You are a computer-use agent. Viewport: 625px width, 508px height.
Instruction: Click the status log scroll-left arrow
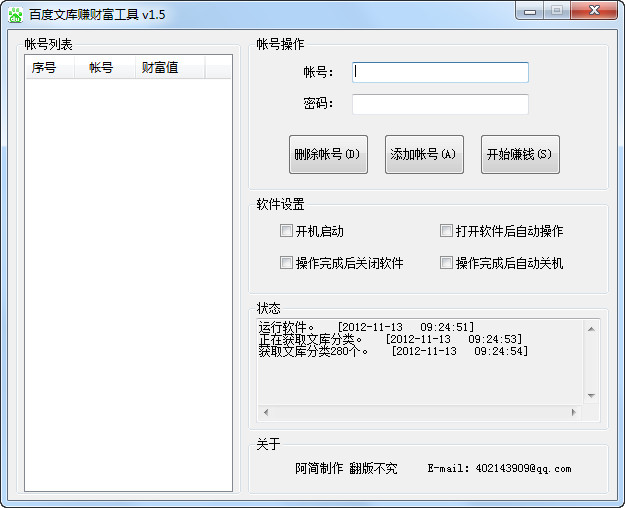(266, 412)
